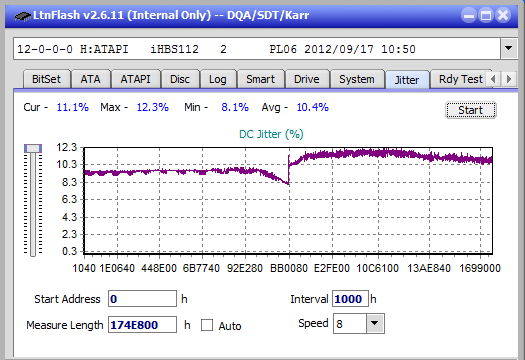Open the Drive tab
The width and height of the screenshot is (525, 360).
[x=307, y=79]
